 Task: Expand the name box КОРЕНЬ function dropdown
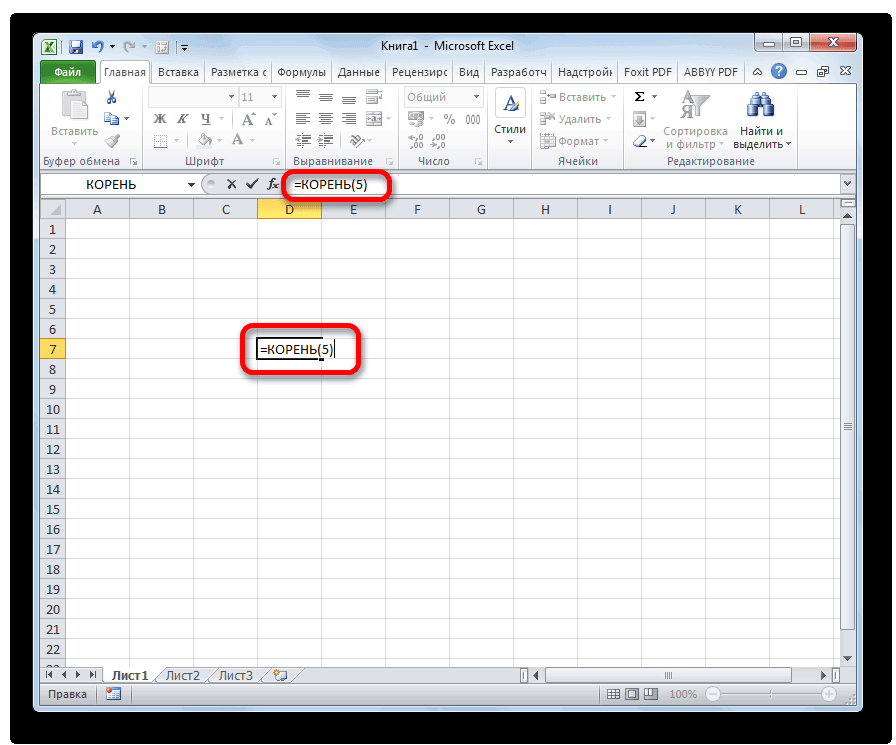click(x=191, y=185)
